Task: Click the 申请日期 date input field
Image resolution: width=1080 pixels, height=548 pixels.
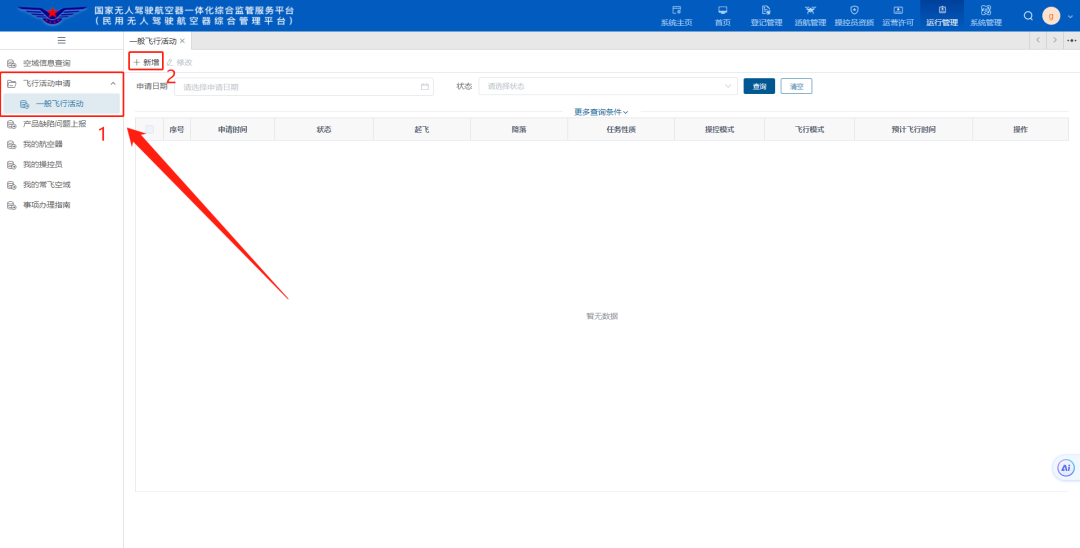Action: 300,87
